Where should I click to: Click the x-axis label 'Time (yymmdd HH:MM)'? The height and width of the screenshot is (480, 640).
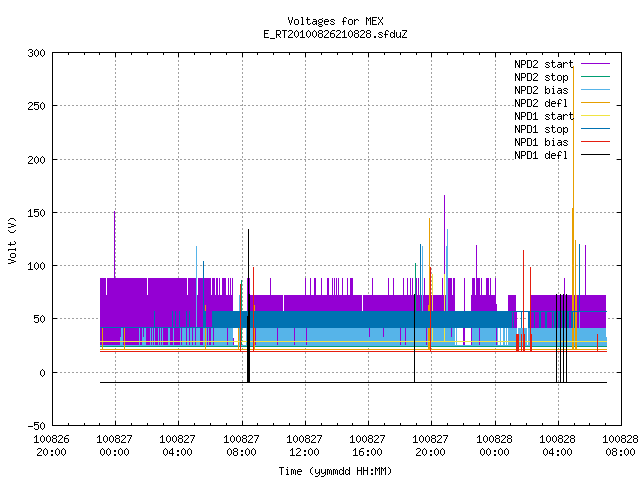tap(335, 471)
